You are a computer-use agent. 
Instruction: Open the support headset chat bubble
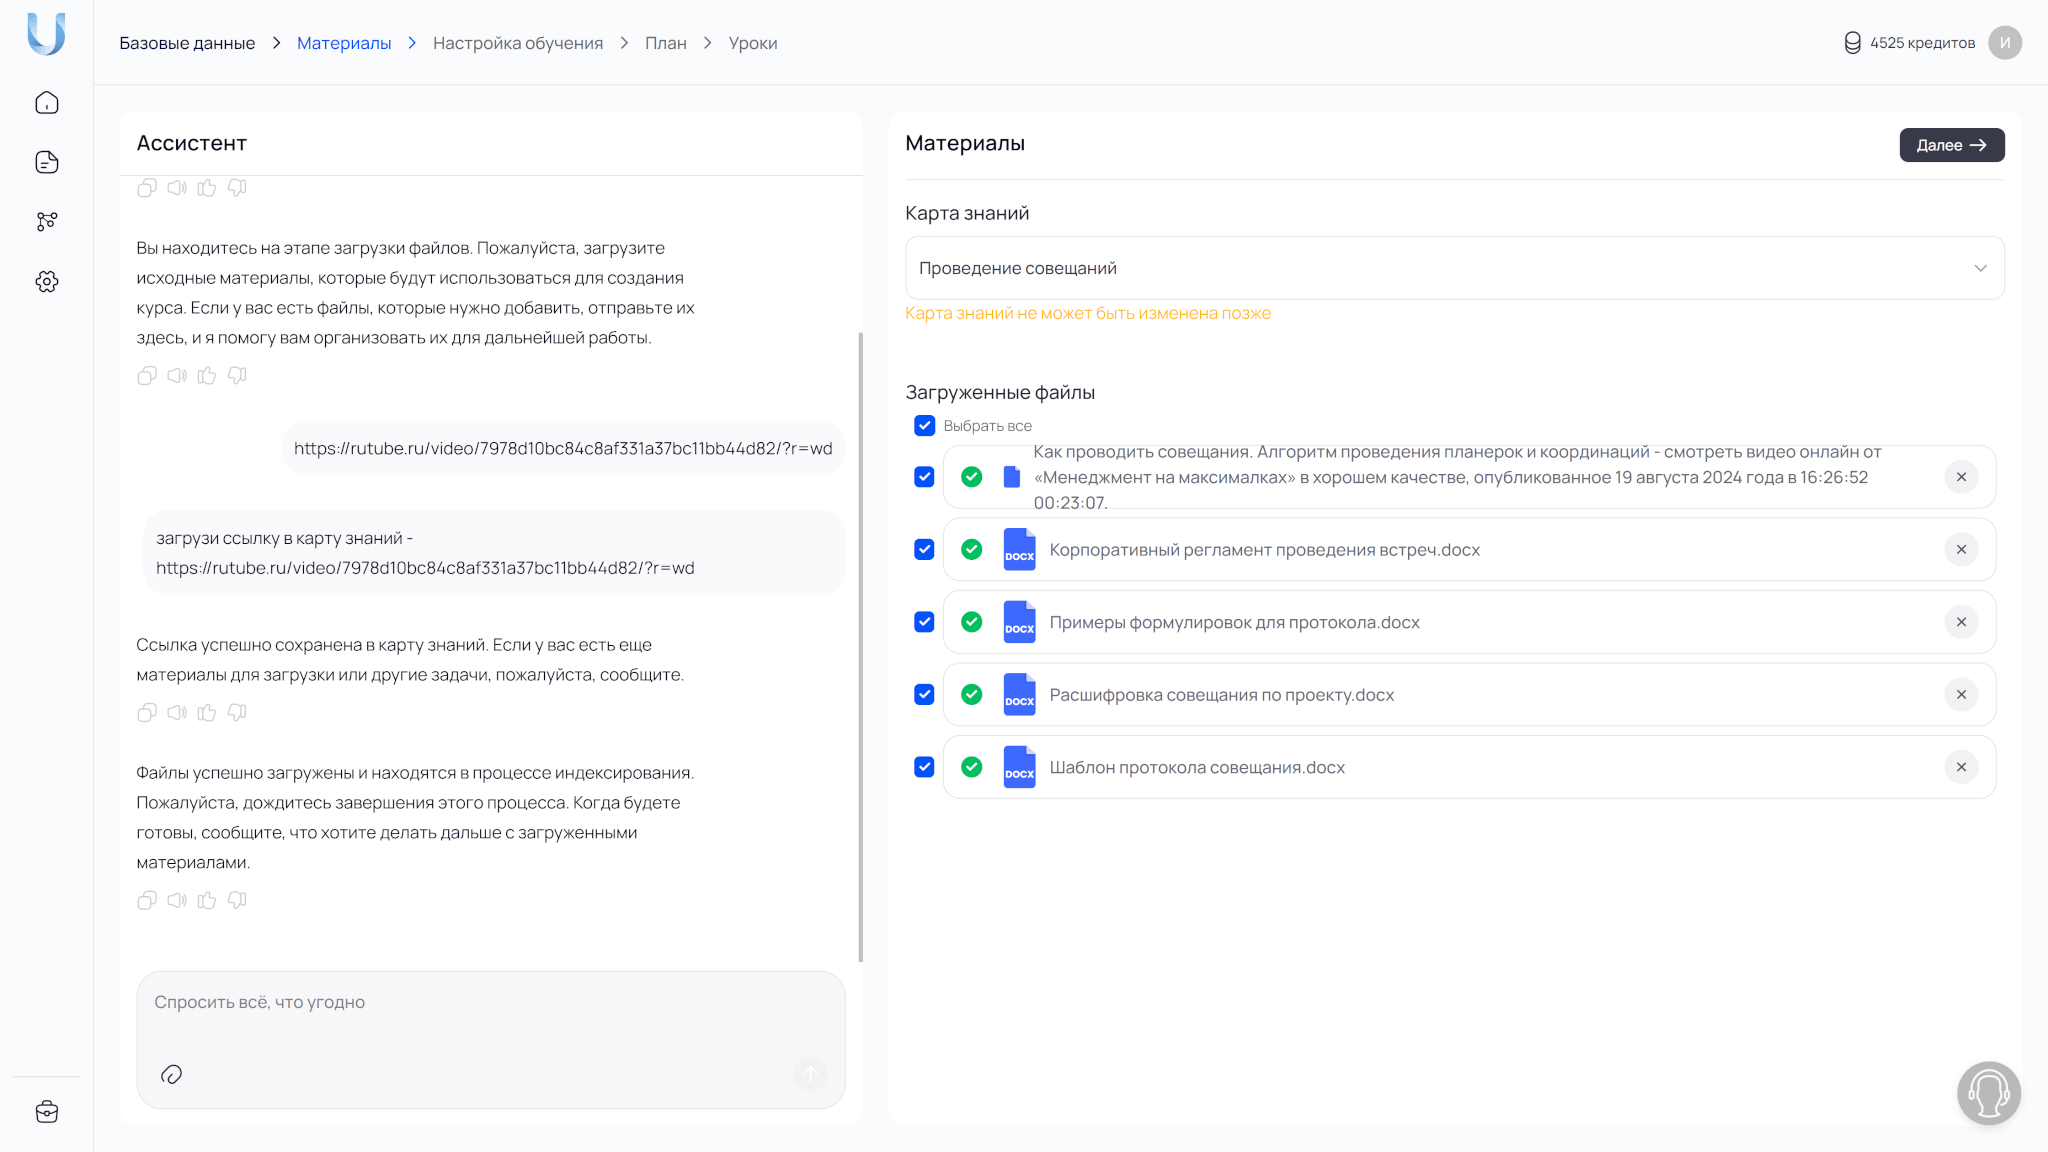(x=1988, y=1093)
